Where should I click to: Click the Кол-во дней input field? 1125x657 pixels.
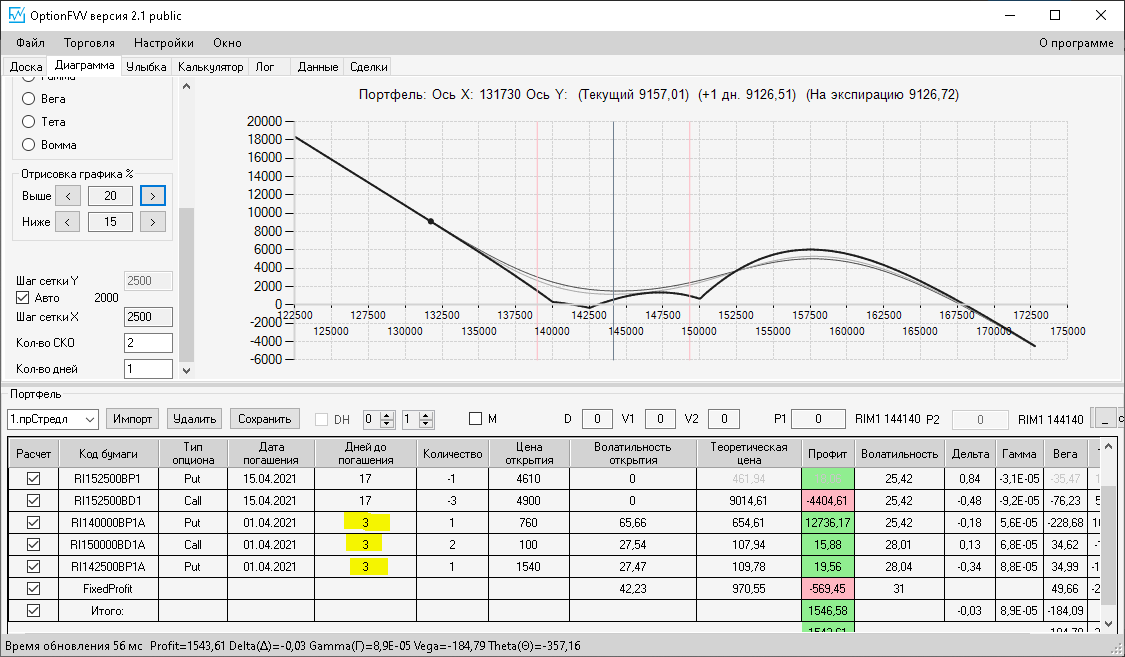(x=149, y=369)
